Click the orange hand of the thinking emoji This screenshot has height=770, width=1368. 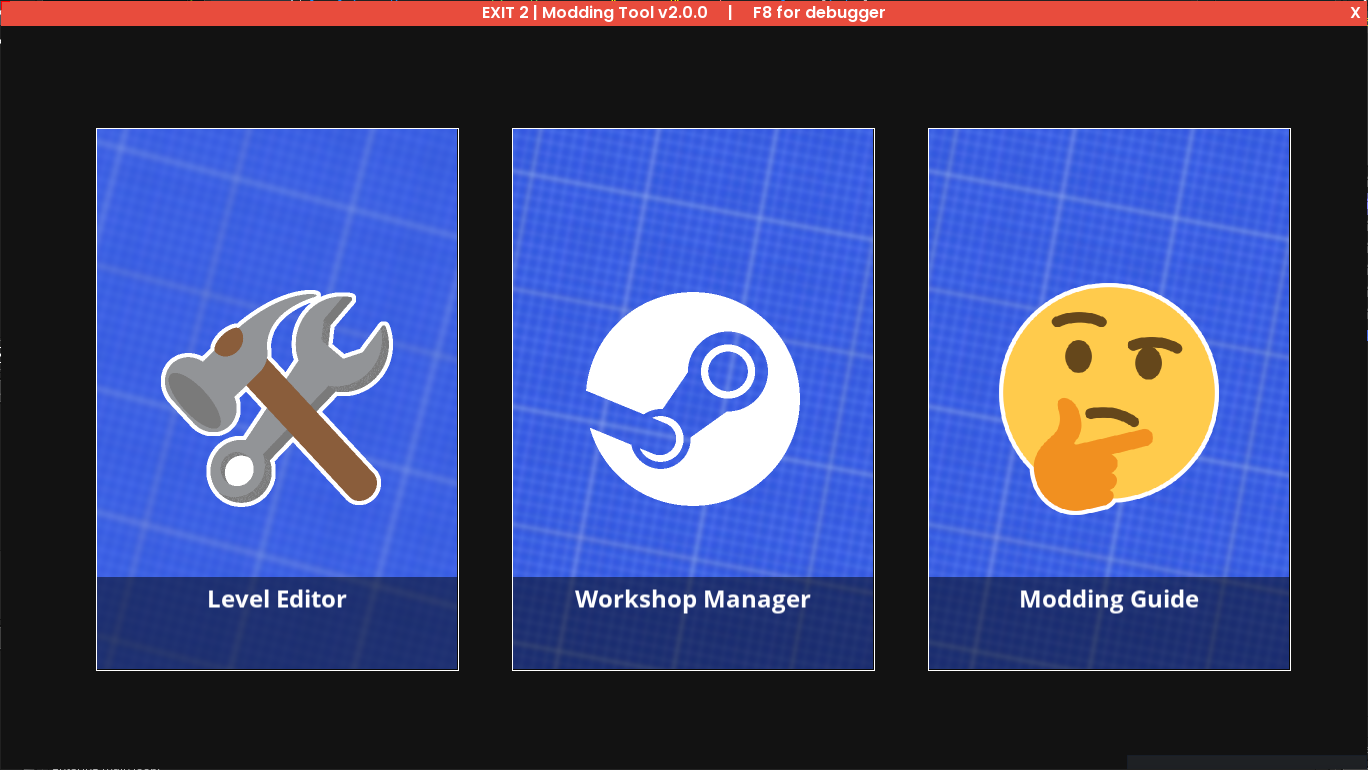click(1075, 460)
